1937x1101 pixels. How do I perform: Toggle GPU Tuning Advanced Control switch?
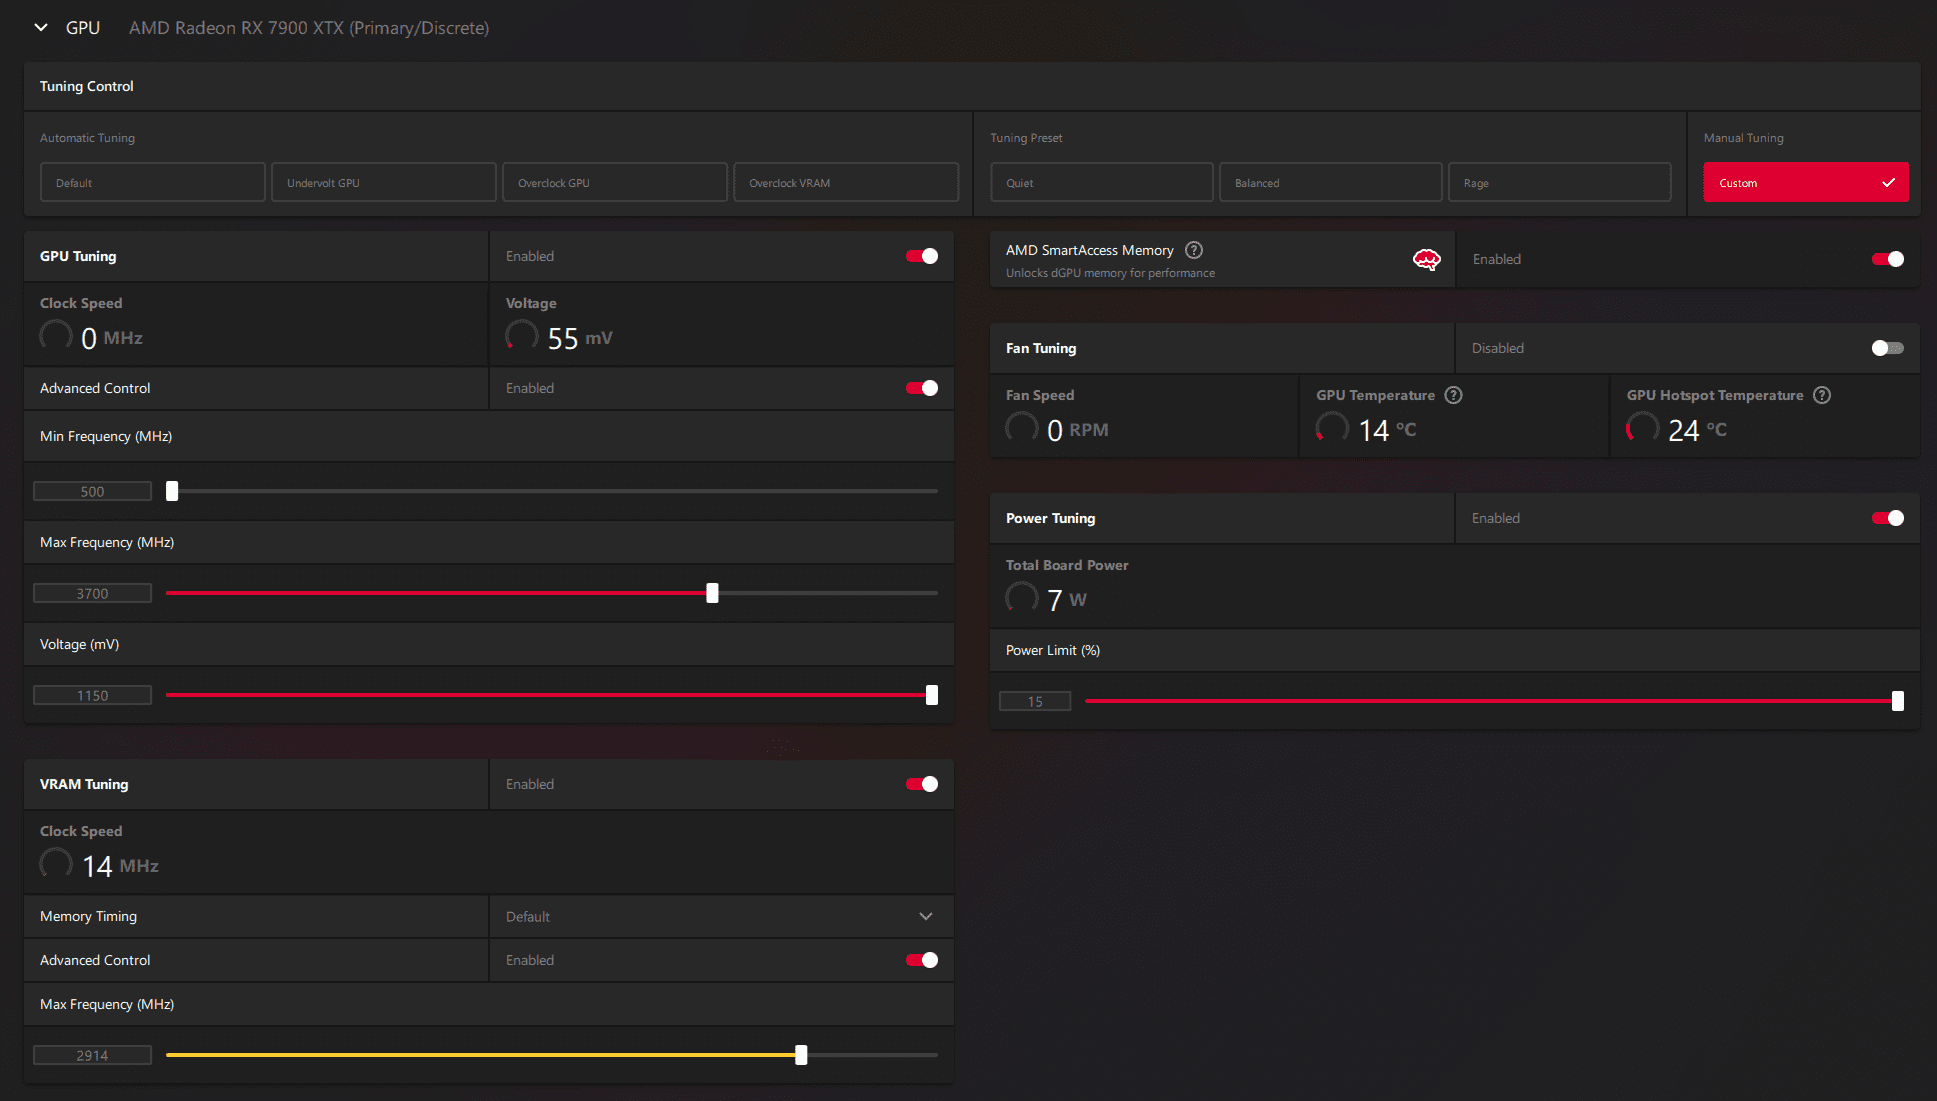tap(922, 388)
